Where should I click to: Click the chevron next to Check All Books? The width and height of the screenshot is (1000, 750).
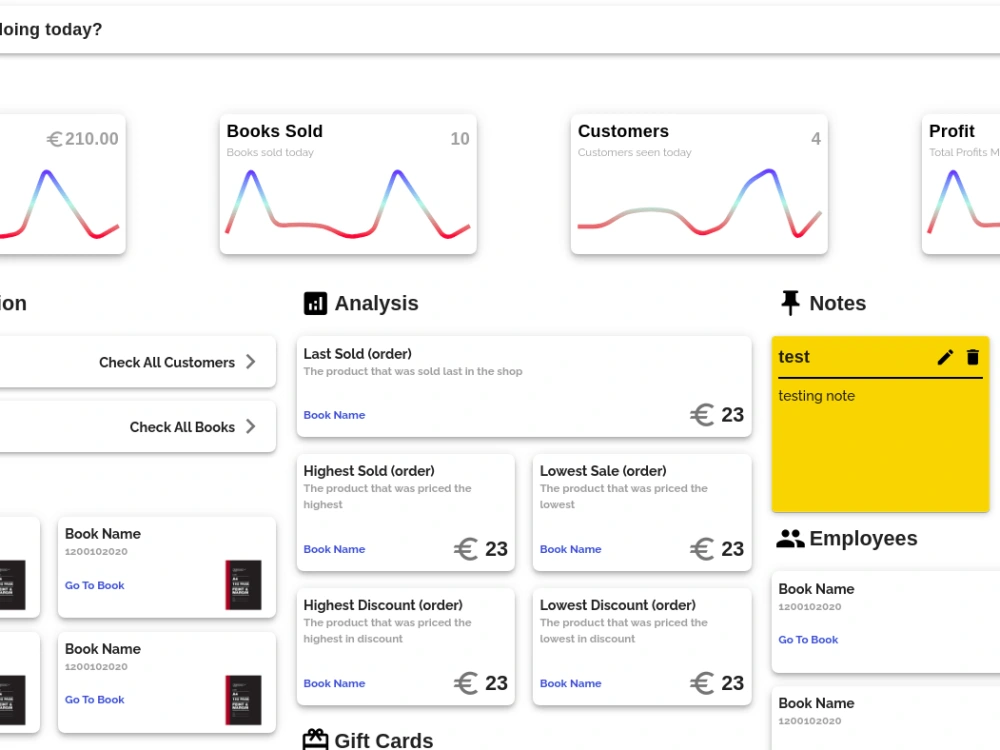coord(251,427)
